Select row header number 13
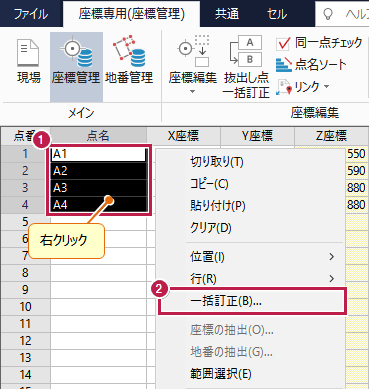 (x=25, y=358)
